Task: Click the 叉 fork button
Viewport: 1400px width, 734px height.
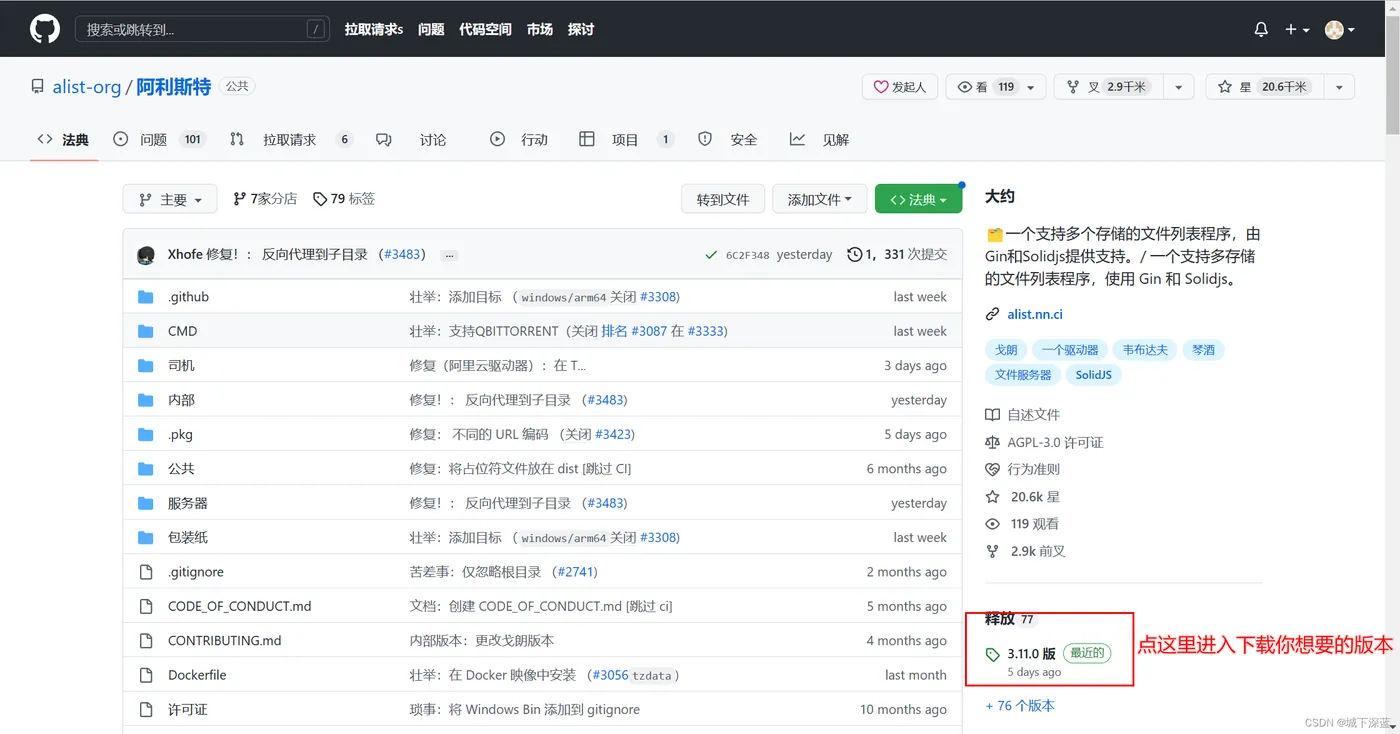Action: click(1109, 87)
